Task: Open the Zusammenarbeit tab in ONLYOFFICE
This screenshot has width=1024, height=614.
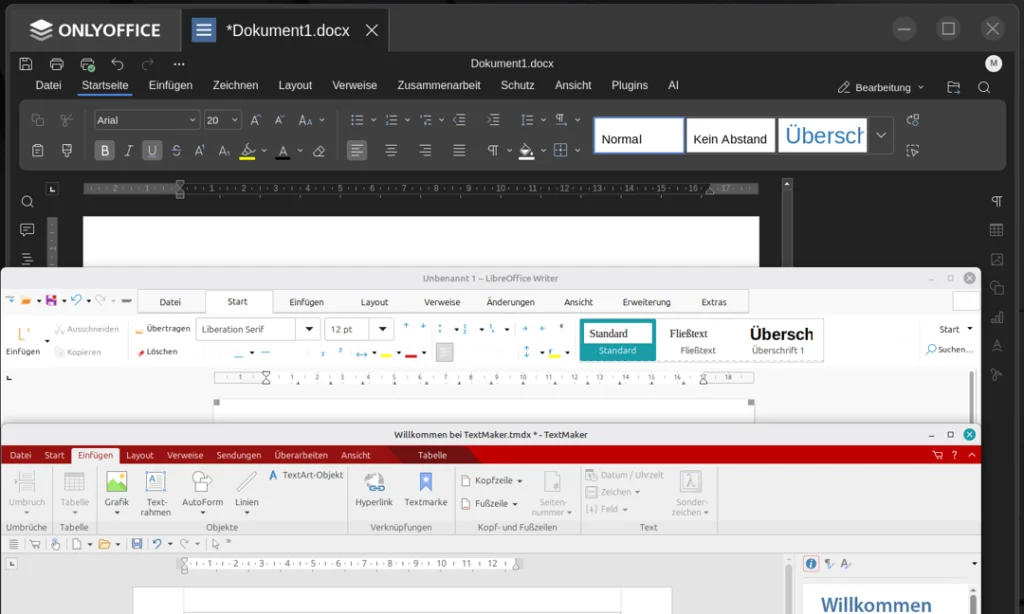Action: coord(439,86)
